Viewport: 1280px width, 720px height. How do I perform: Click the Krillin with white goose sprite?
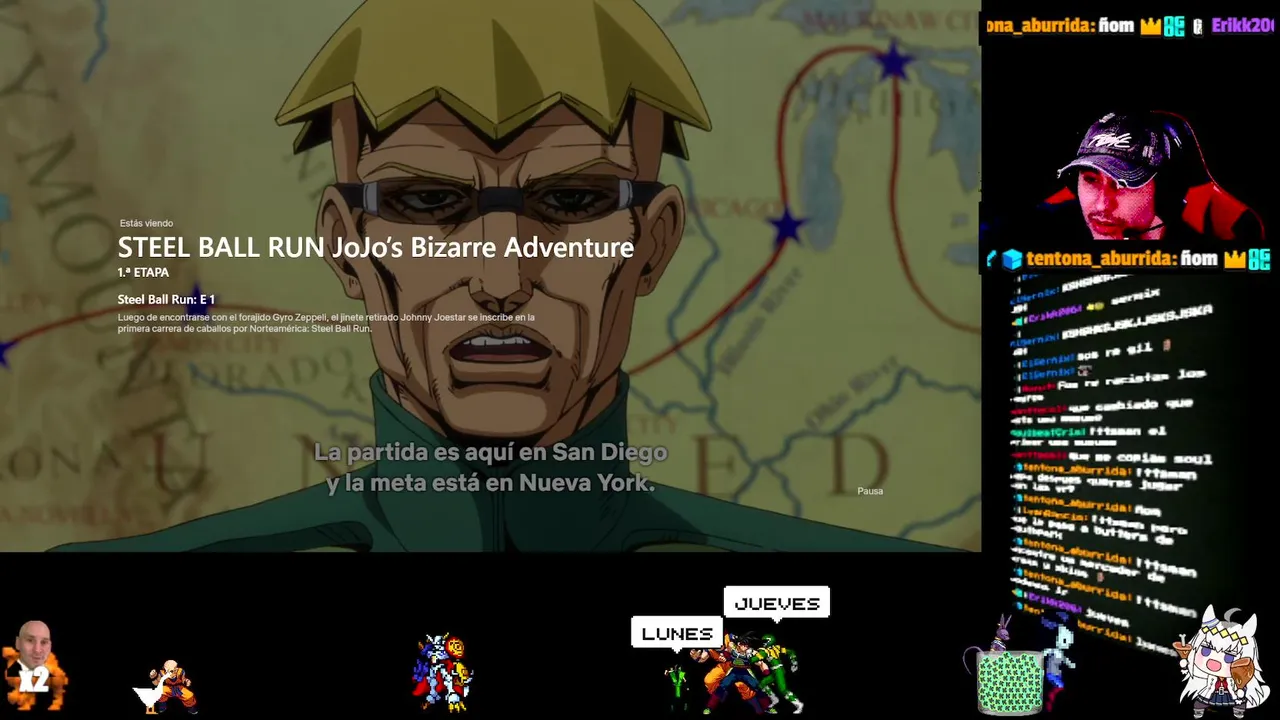(x=167, y=687)
